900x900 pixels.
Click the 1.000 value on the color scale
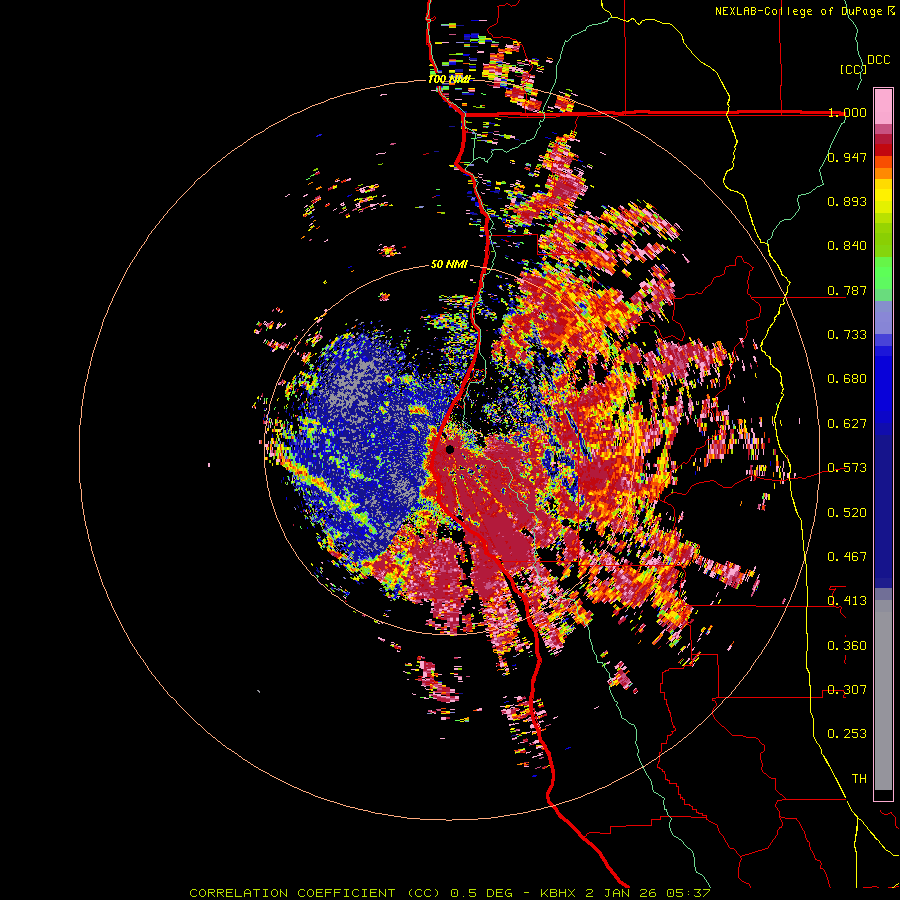[x=847, y=112]
